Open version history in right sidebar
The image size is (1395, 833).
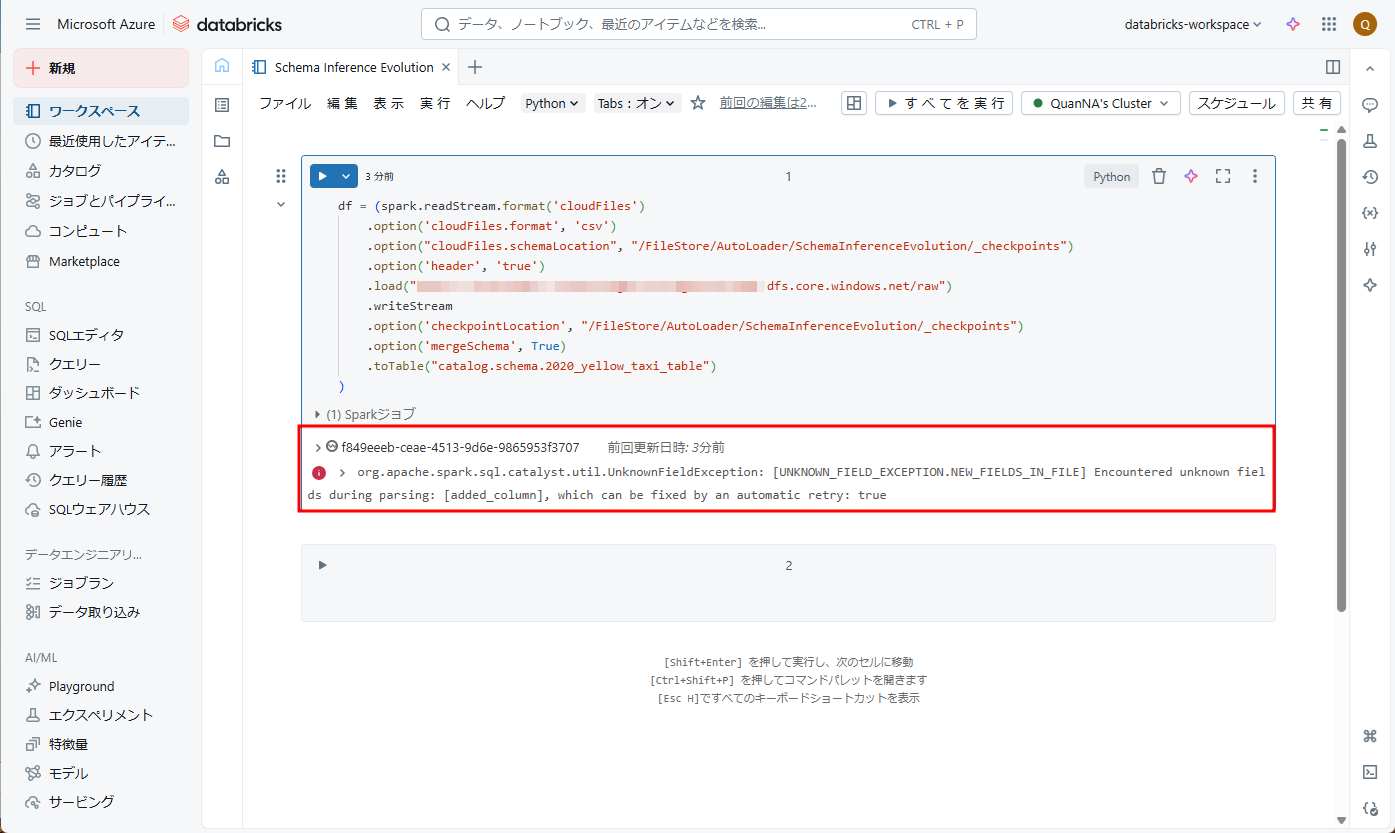click(1370, 177)
